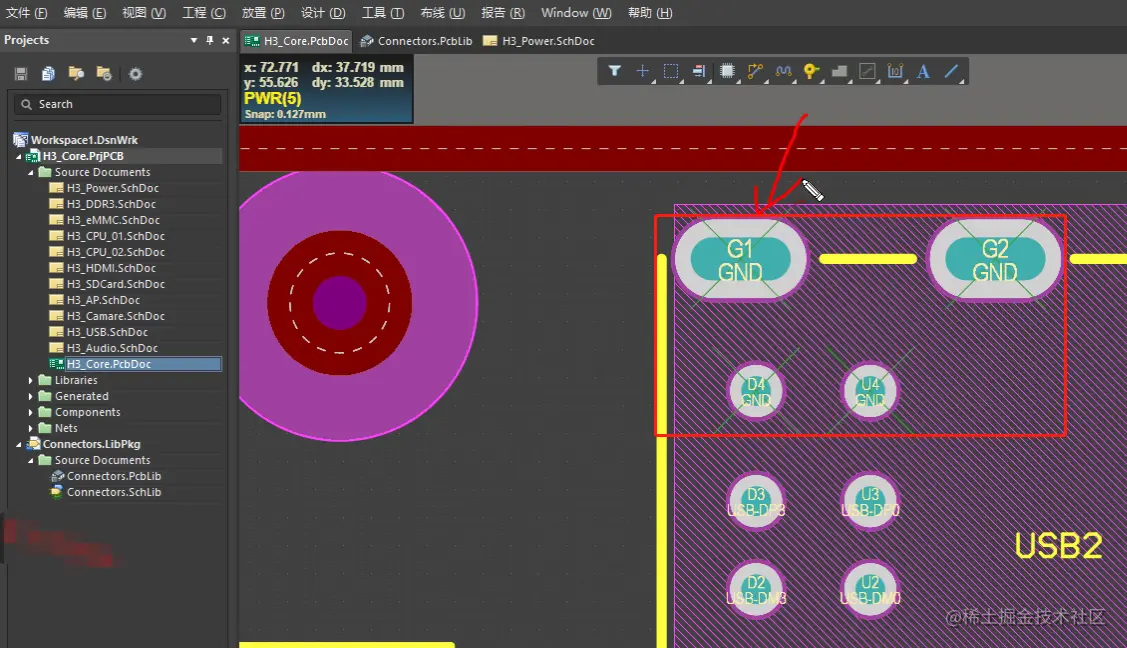Viewport: 1127px width, 648px height.
Task: Open H3_Audio.SchDoc in the tree
Action: tap(112, 348)
